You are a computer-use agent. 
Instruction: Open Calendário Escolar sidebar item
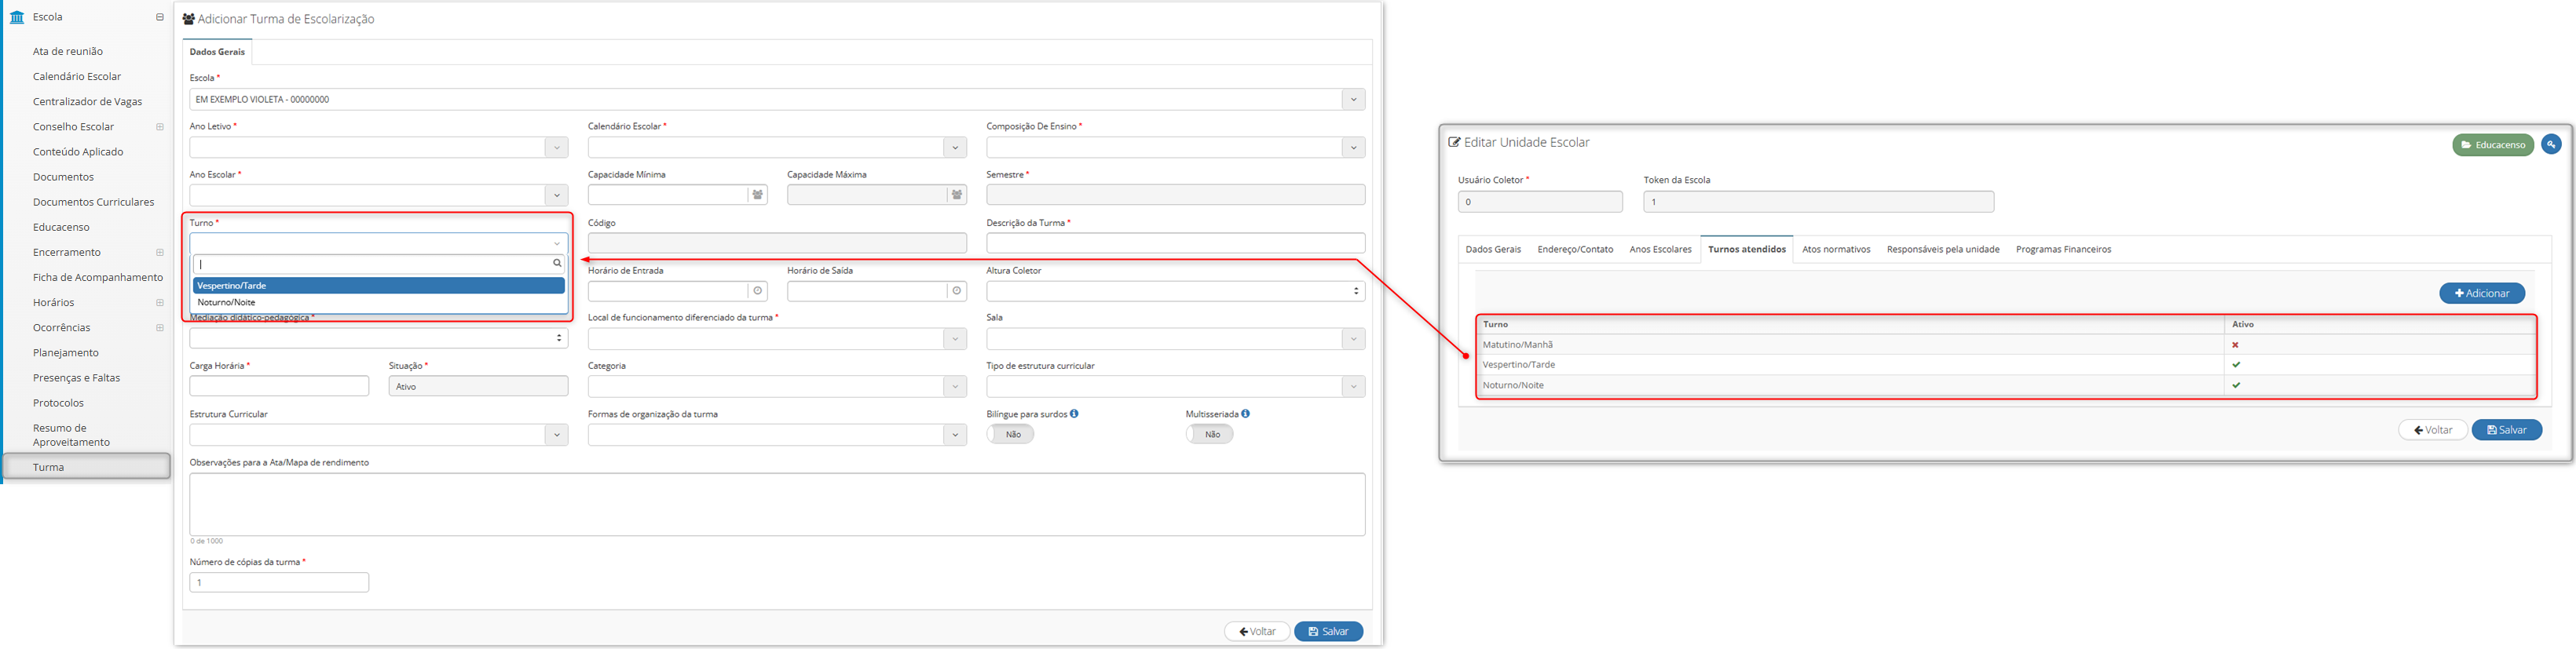77,76
